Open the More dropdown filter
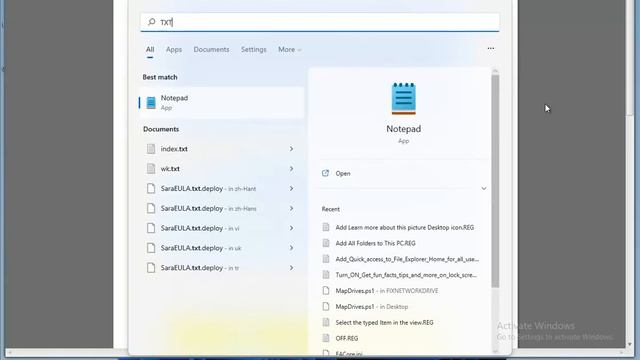Screen dimensions: 640x360 289,49
